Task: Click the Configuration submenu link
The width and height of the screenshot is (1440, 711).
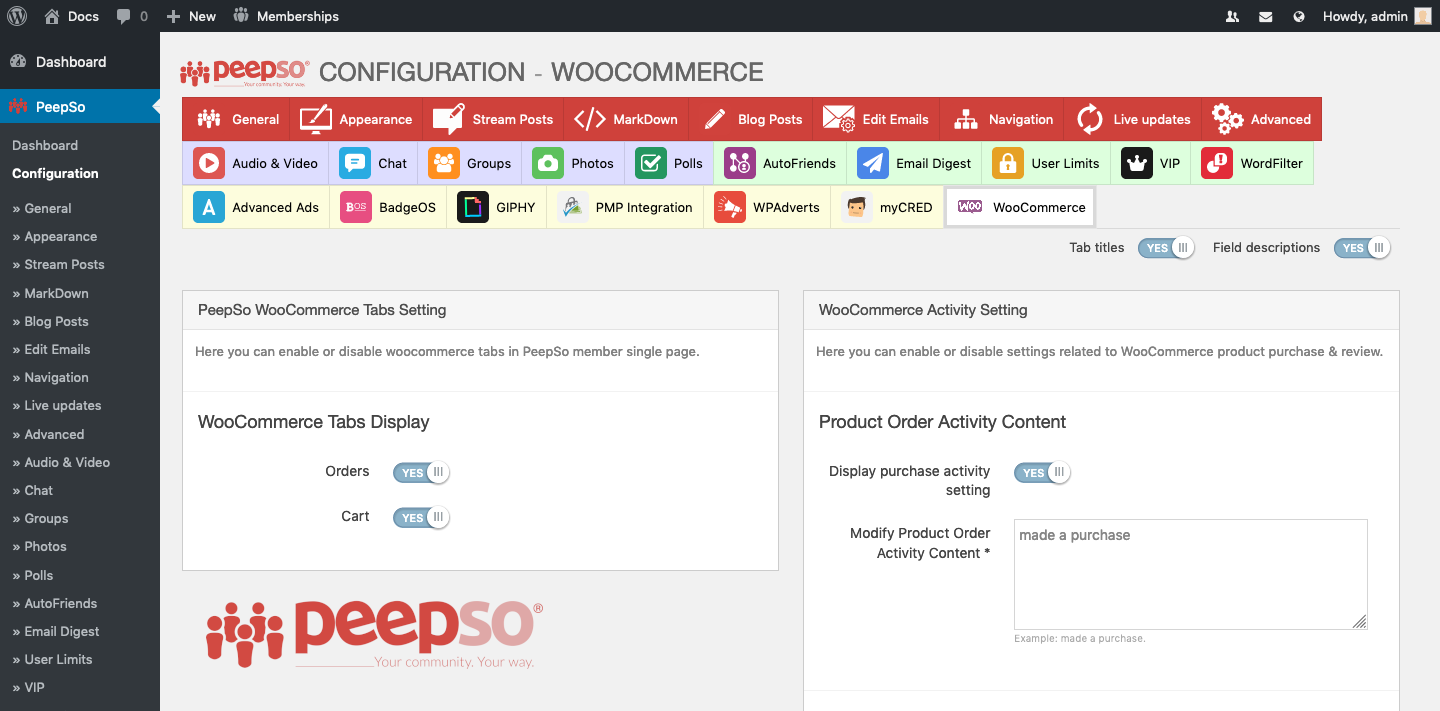Action: (55, 173)
